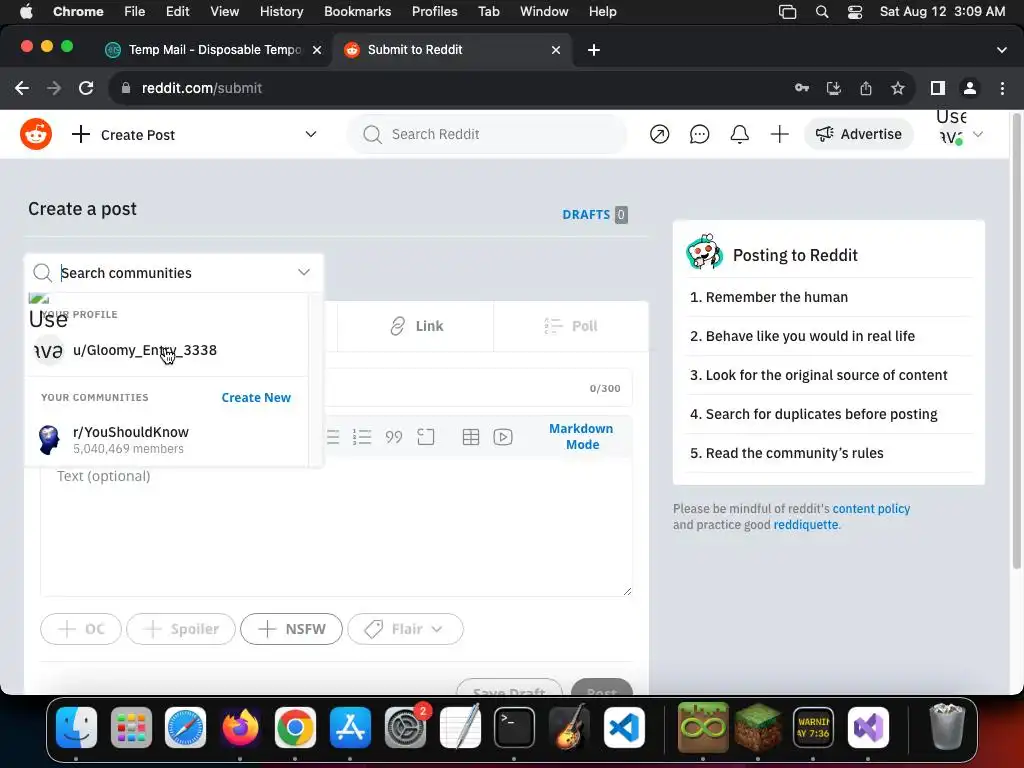Click the plus create-post icon in header
The image size is (1024, 768).
tap(779, 135)
